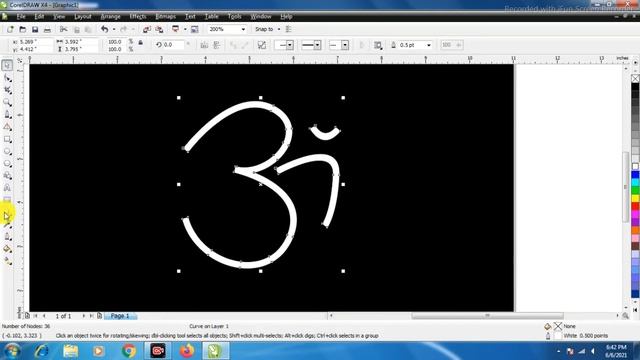Open the outline width 0.5 pt dropdown
Screen dimensions: 640x360
[x=429, y=45]
